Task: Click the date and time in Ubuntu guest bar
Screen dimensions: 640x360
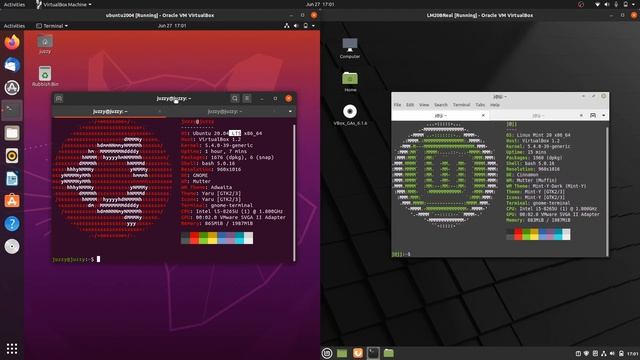Action: [172, 26]
